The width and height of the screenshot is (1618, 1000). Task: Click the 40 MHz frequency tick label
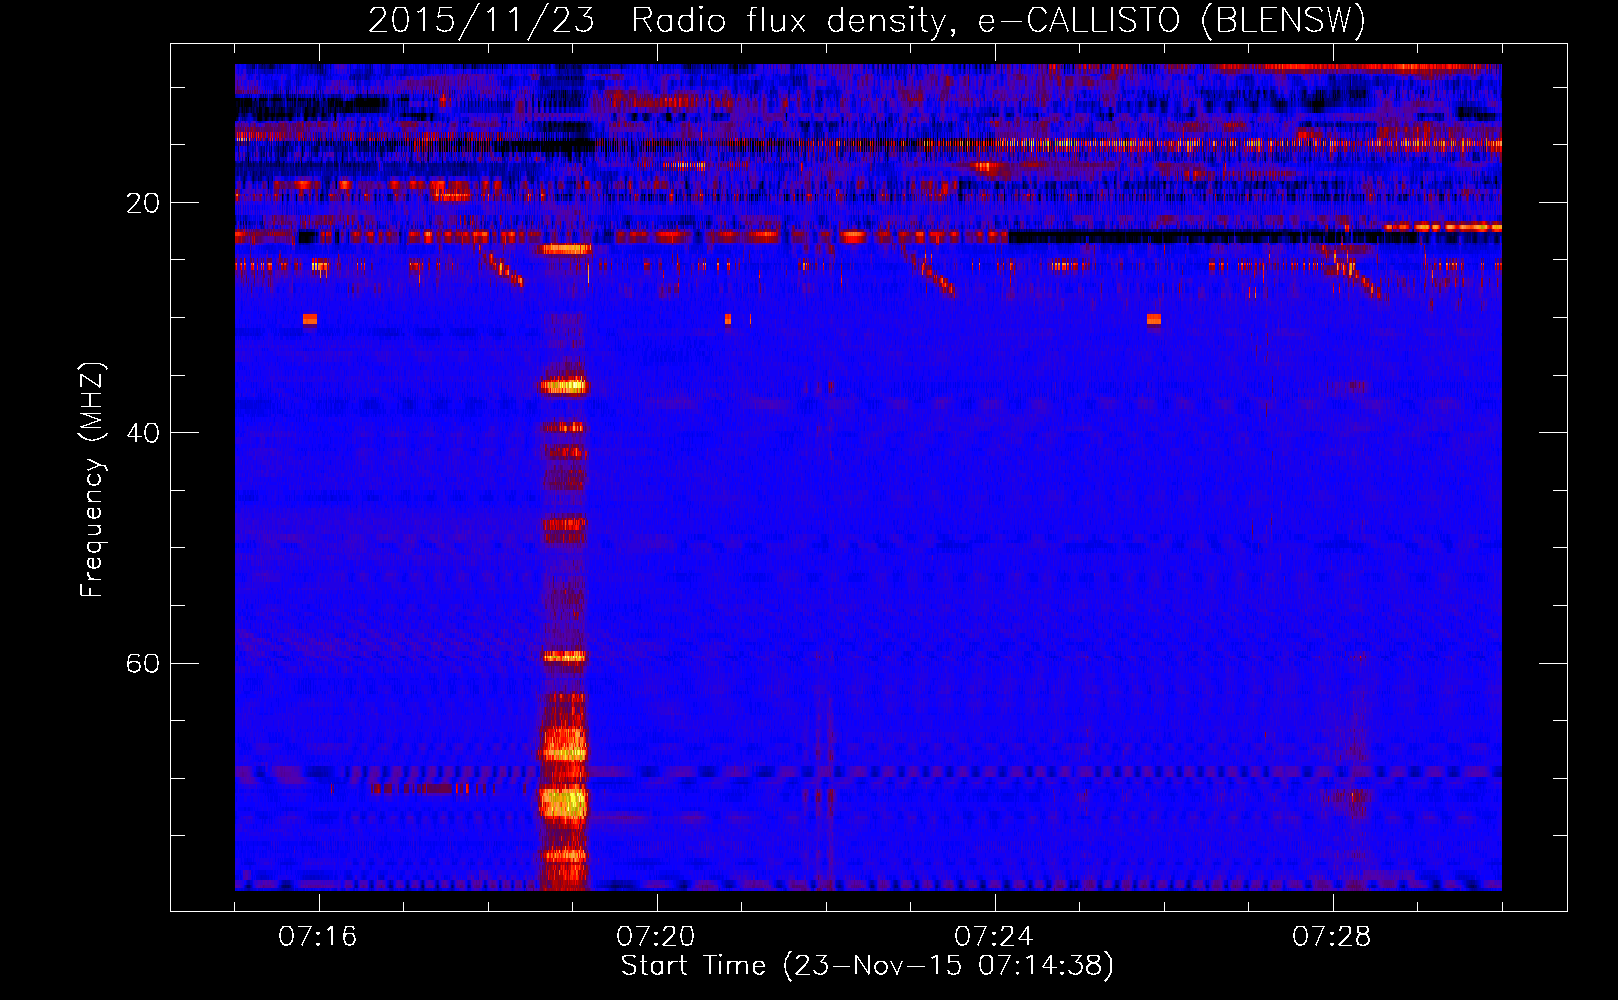point(143,433)
